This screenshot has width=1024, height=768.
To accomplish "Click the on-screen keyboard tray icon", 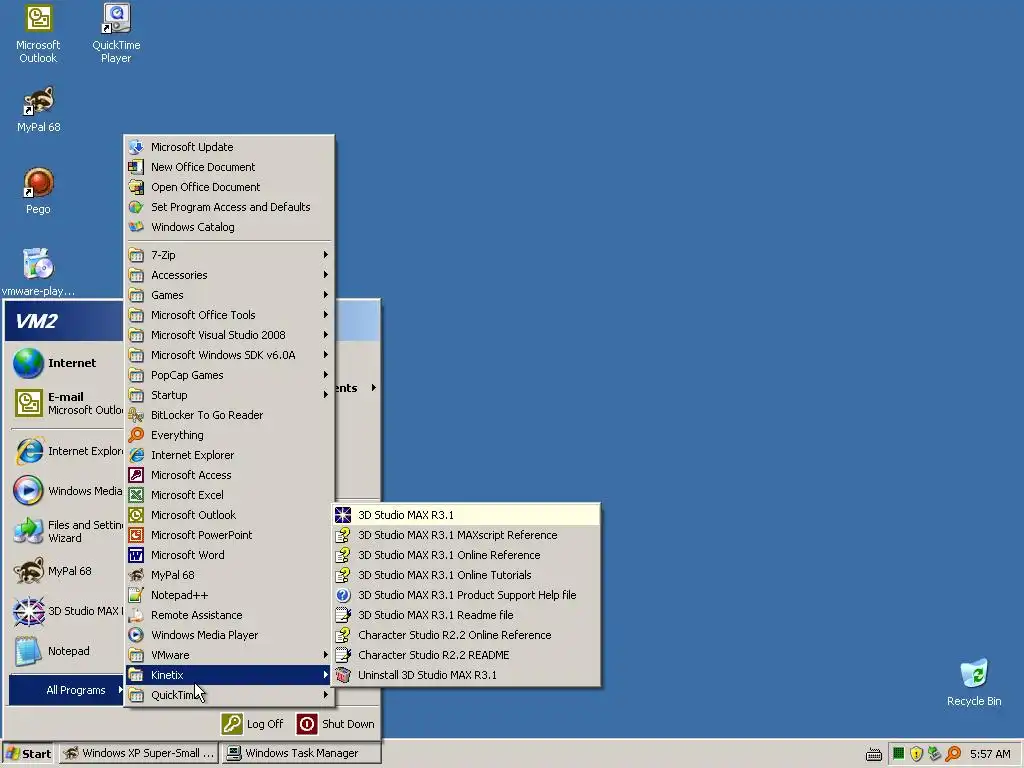I will pyautogui.click(x=874, y=754).
